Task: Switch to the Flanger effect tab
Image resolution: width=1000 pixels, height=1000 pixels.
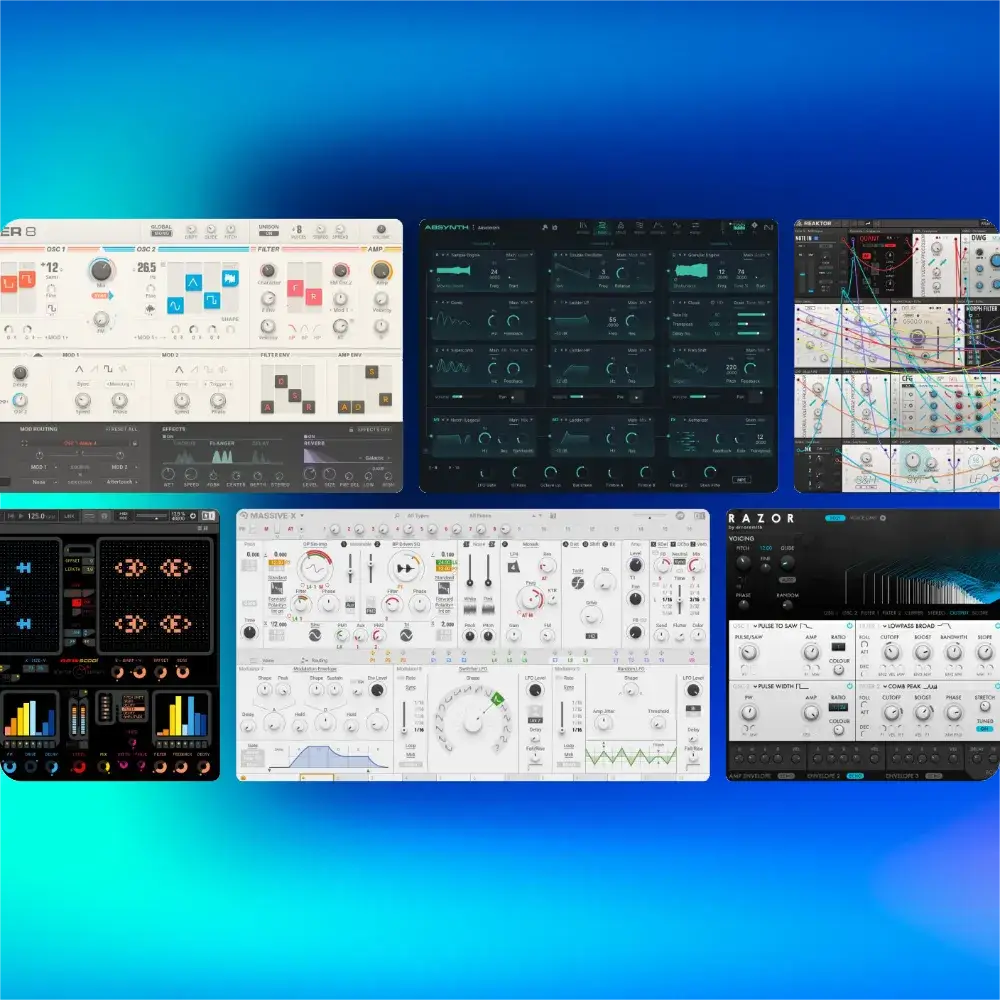Action: [x=222, y=443]
